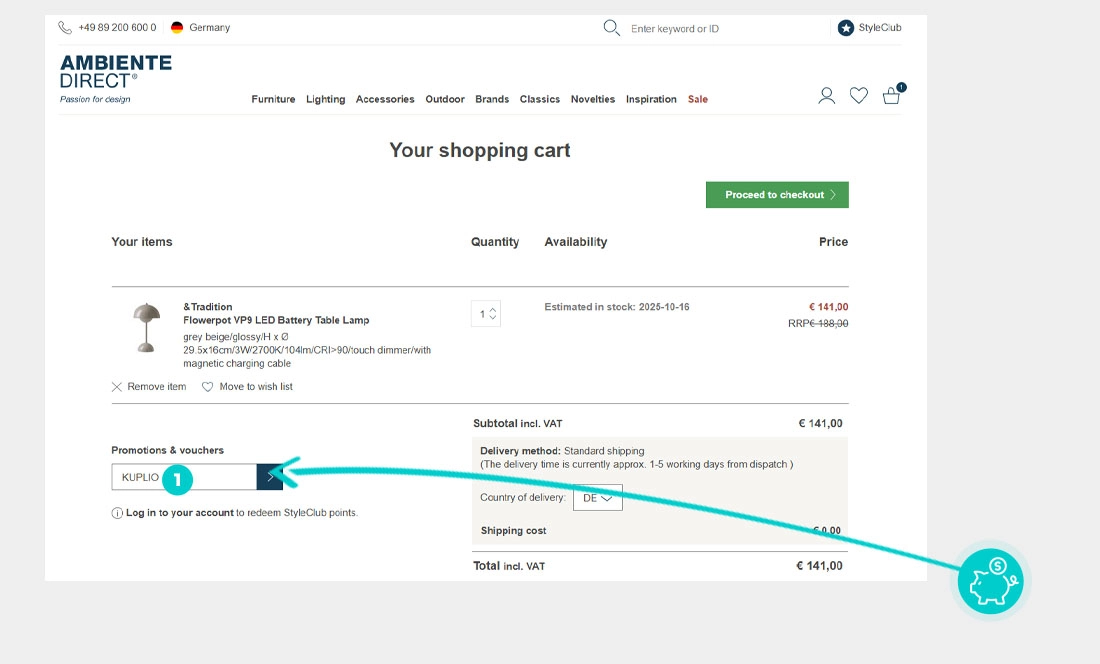The height and width of the screenshot is (664, 1100).
Task: Click the phone number icon
Action: 65,28
